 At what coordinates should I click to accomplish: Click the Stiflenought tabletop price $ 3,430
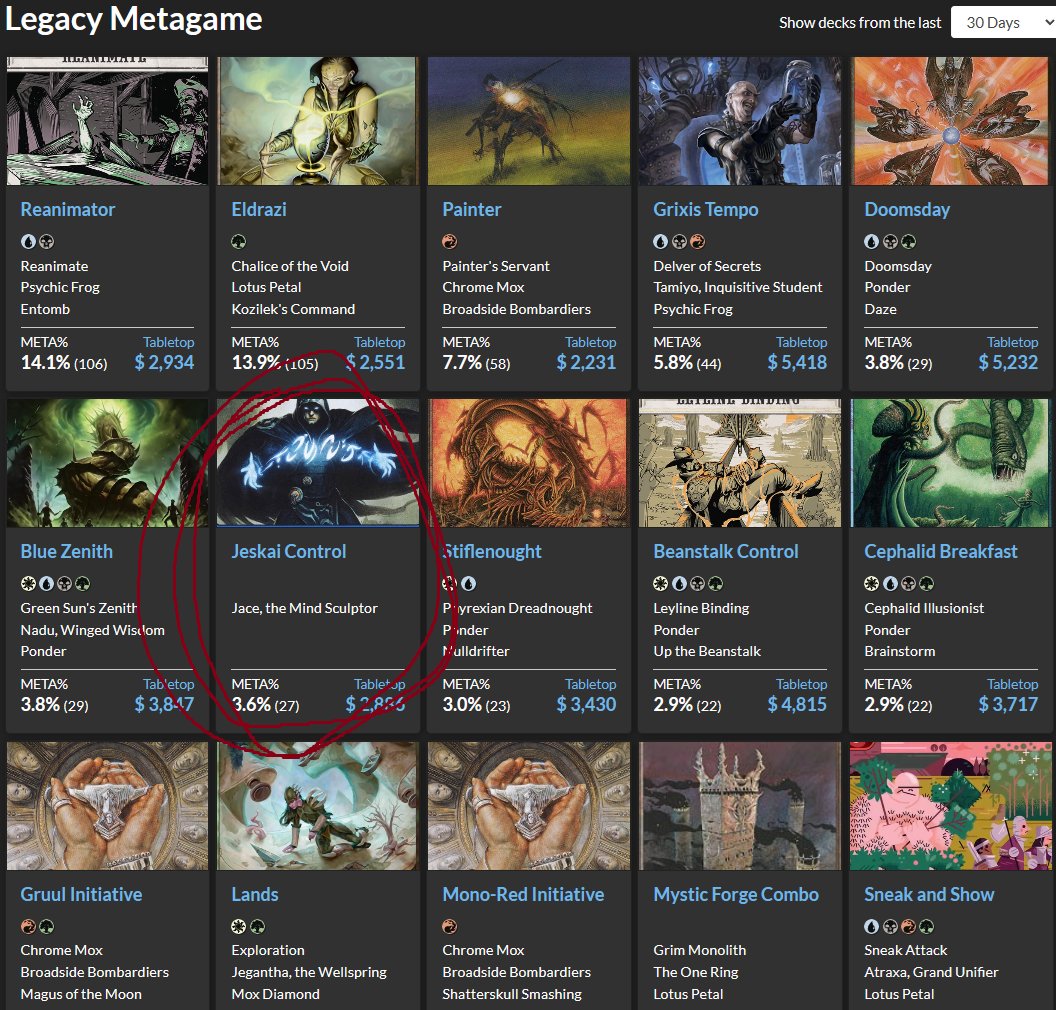click(586, 704)
